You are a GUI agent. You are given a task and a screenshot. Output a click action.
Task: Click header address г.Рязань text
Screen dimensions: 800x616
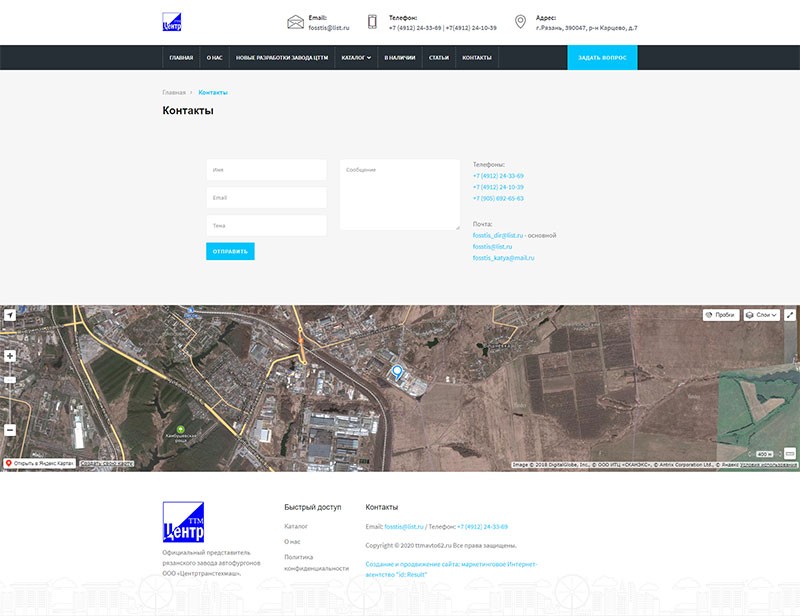[586, 28]
